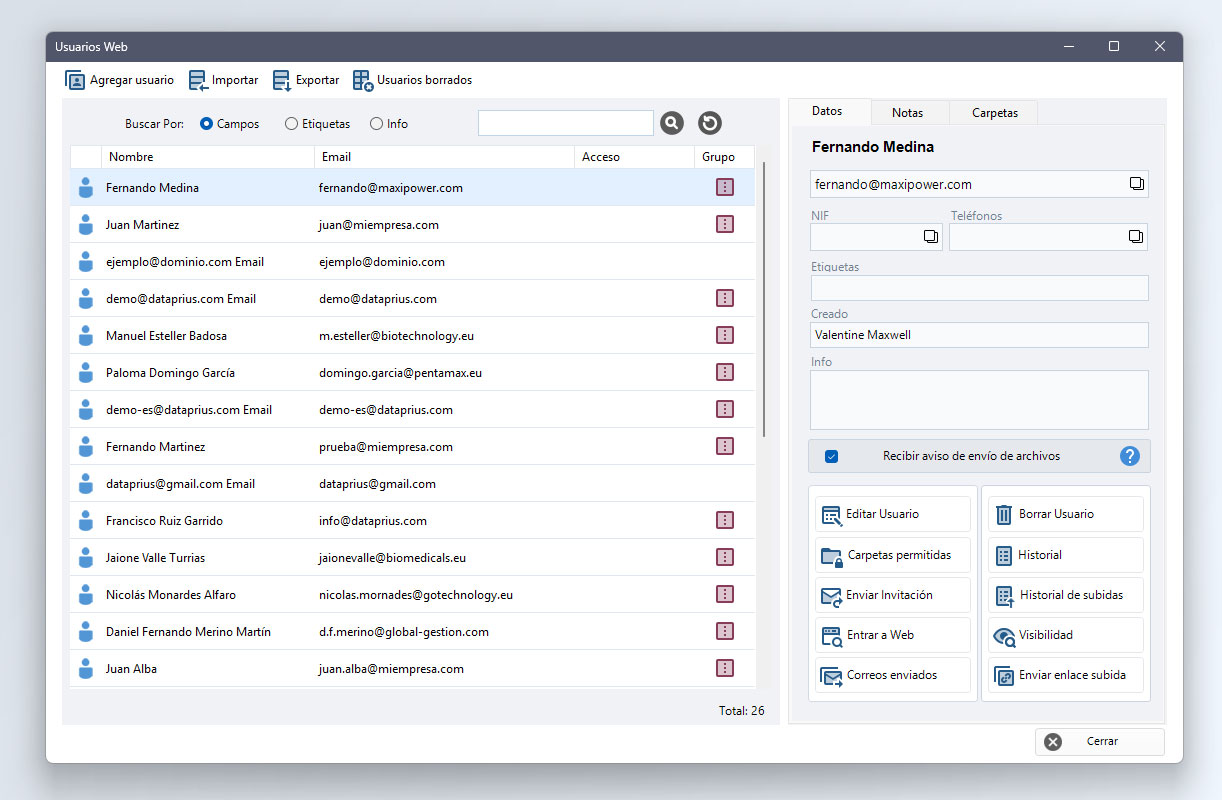Open Grupo icon for Fernando Medina
1222x800 pixels.
pos(725,187)
